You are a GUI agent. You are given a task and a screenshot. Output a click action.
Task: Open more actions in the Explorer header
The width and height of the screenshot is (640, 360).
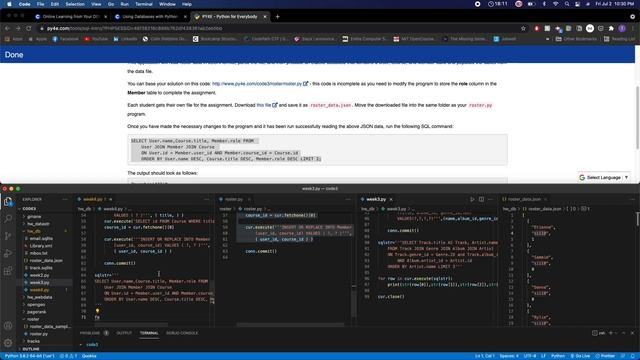tap(65, 199)
